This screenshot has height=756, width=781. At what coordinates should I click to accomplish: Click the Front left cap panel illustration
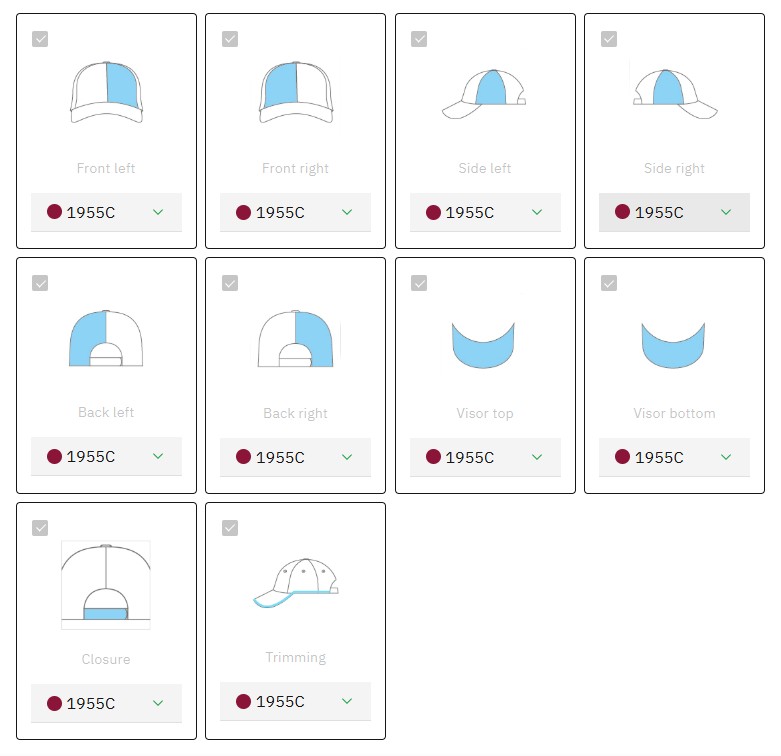(x=106, y=92)
